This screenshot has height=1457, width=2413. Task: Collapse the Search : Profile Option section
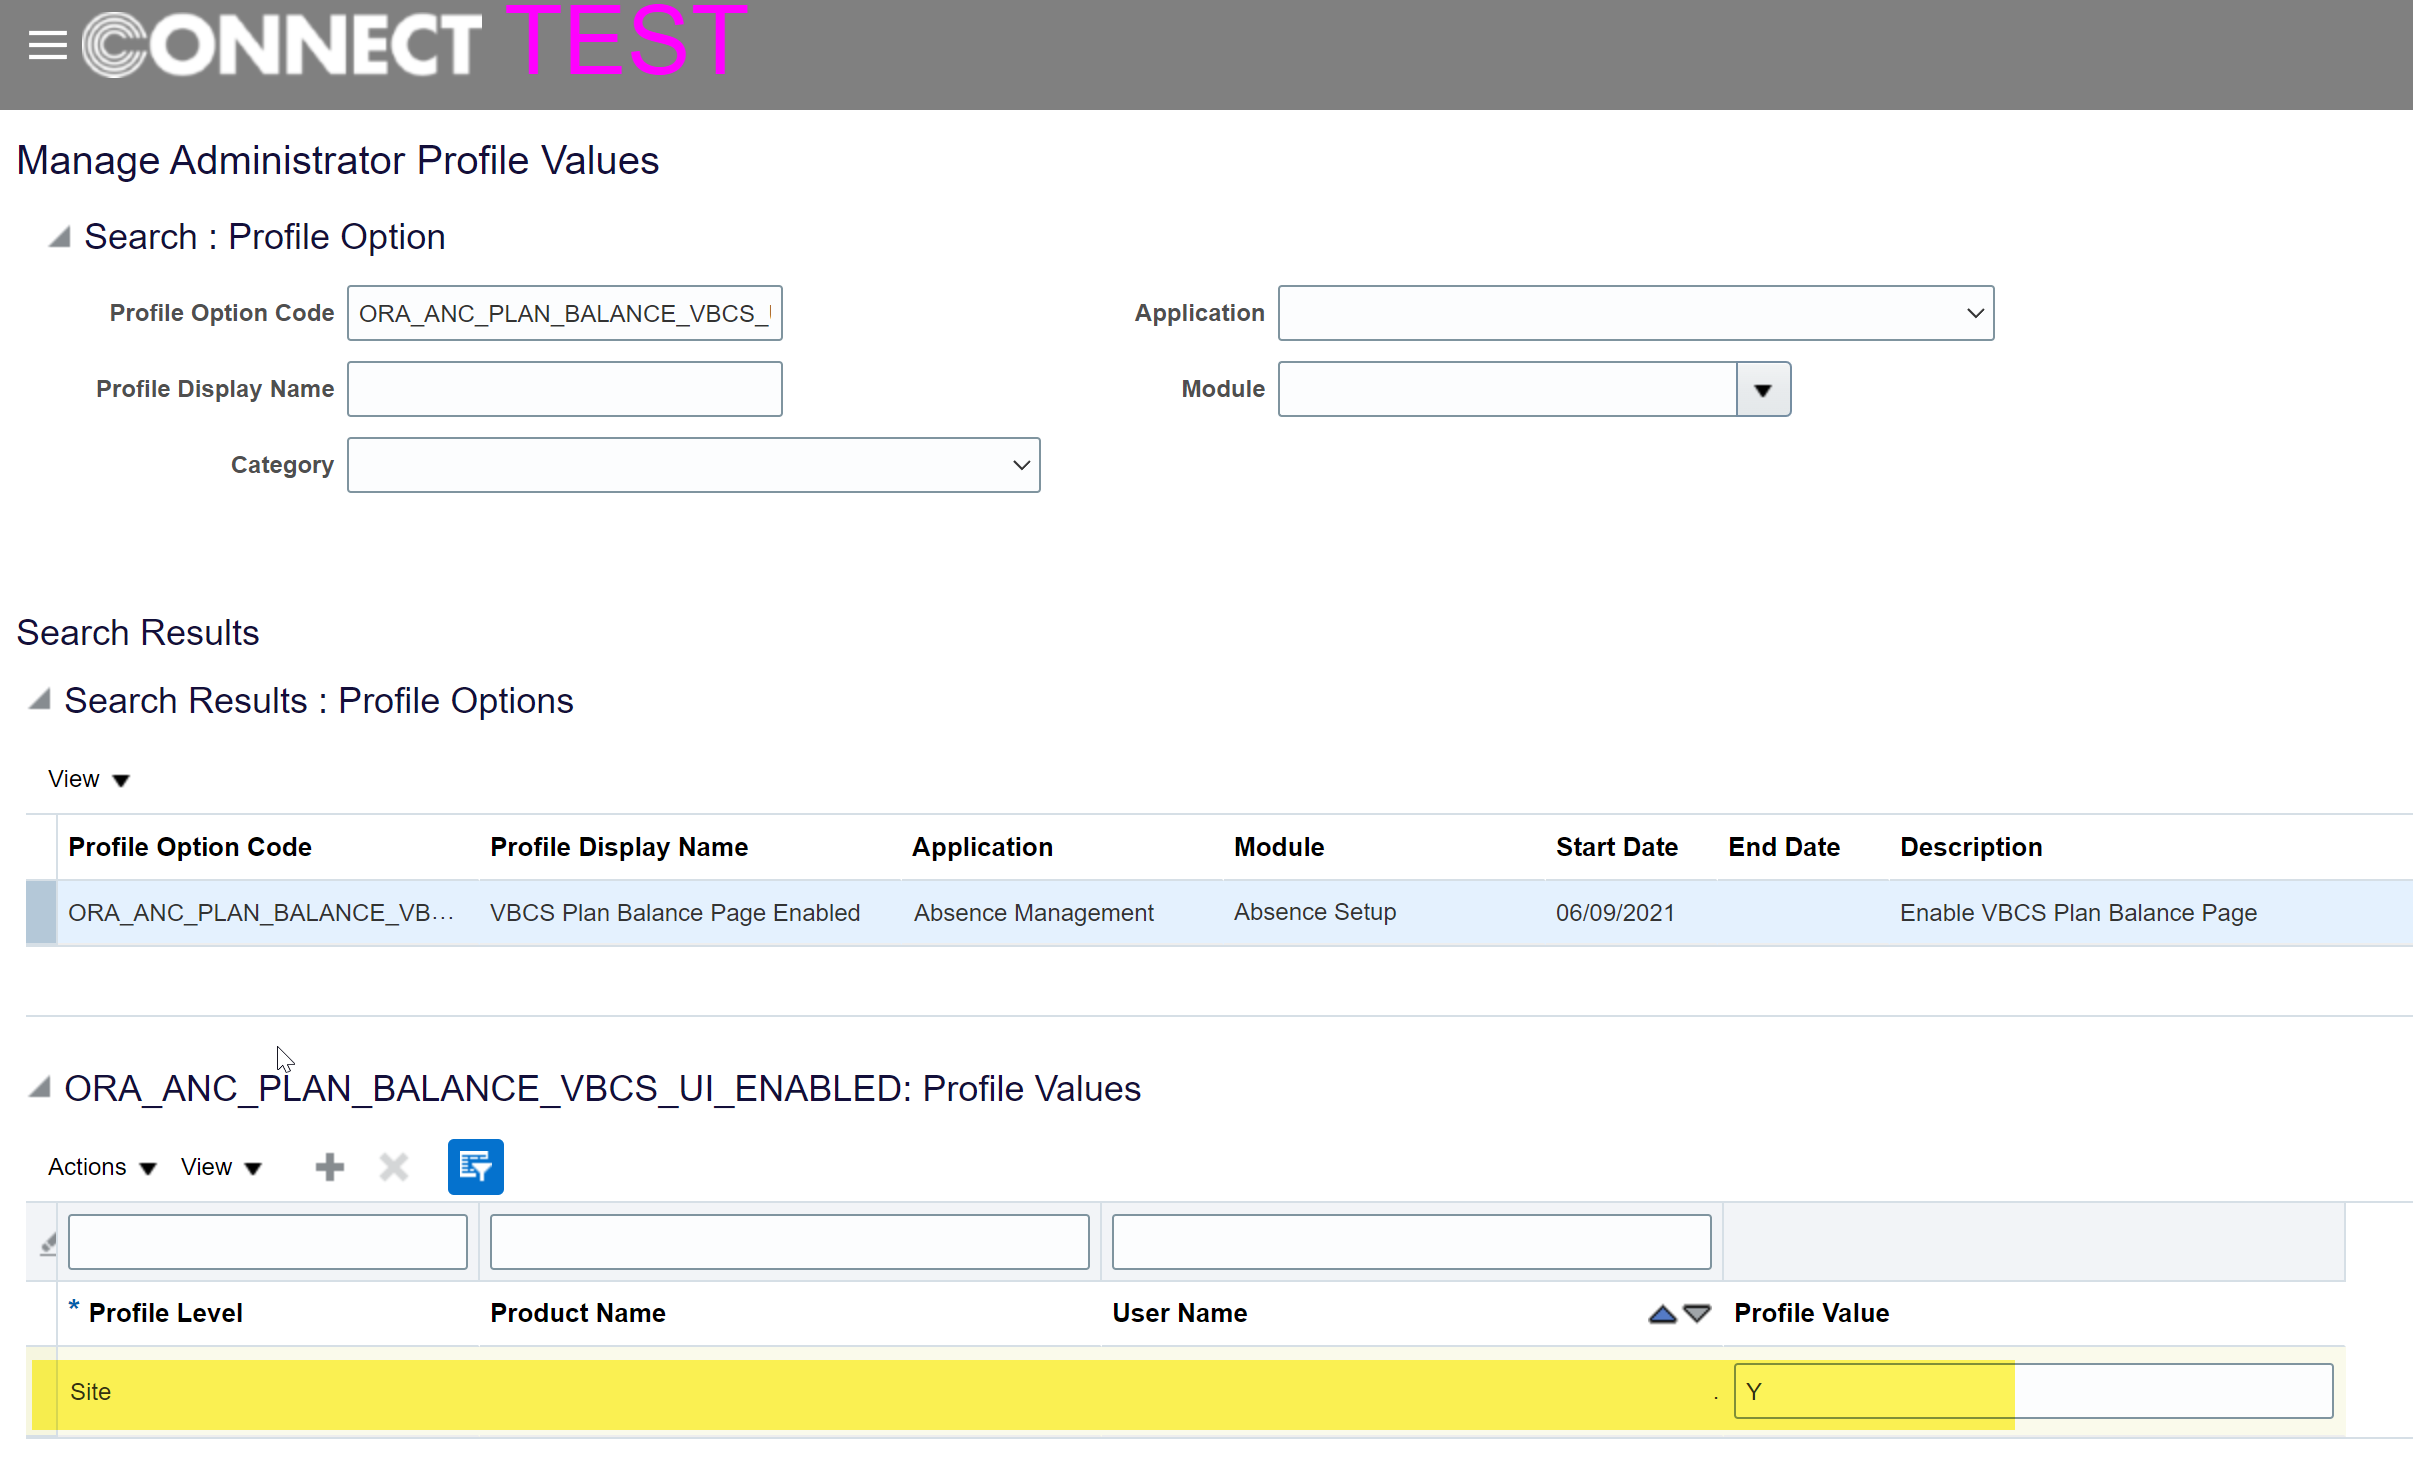[x=57, y=236]
